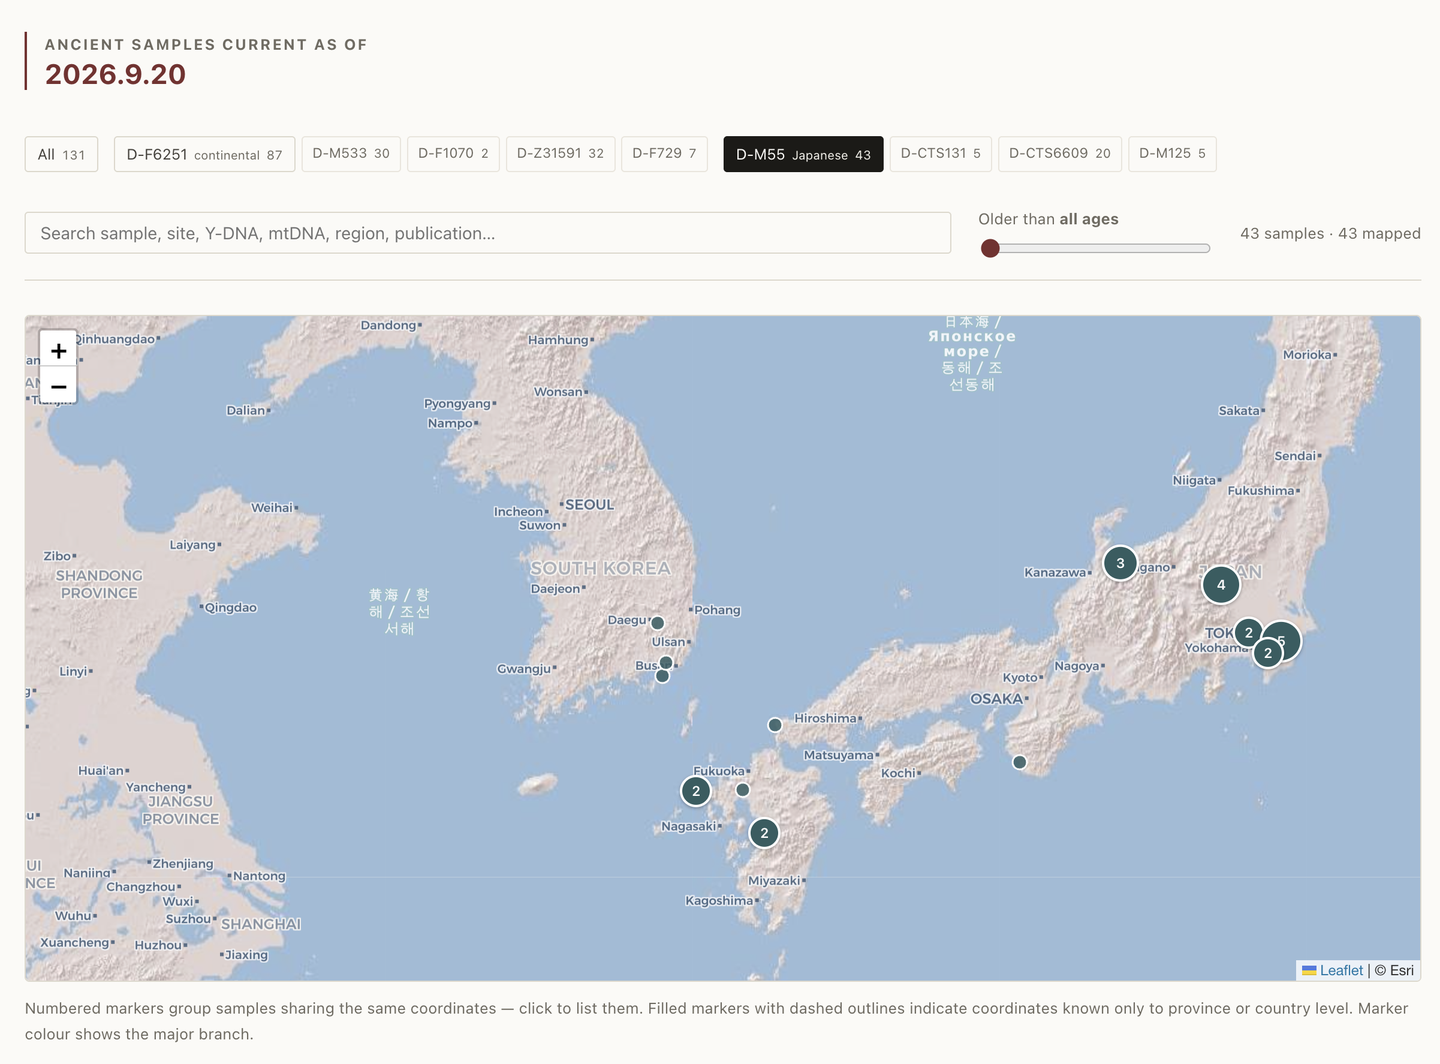Filter samples by D-CTS131
This screenshot has width=1440, height=1064.
[x=940, y=154]
